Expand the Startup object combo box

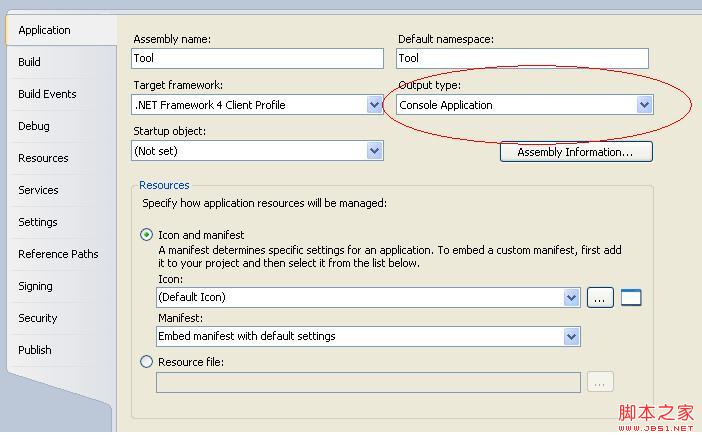click(x=374, y=151)
